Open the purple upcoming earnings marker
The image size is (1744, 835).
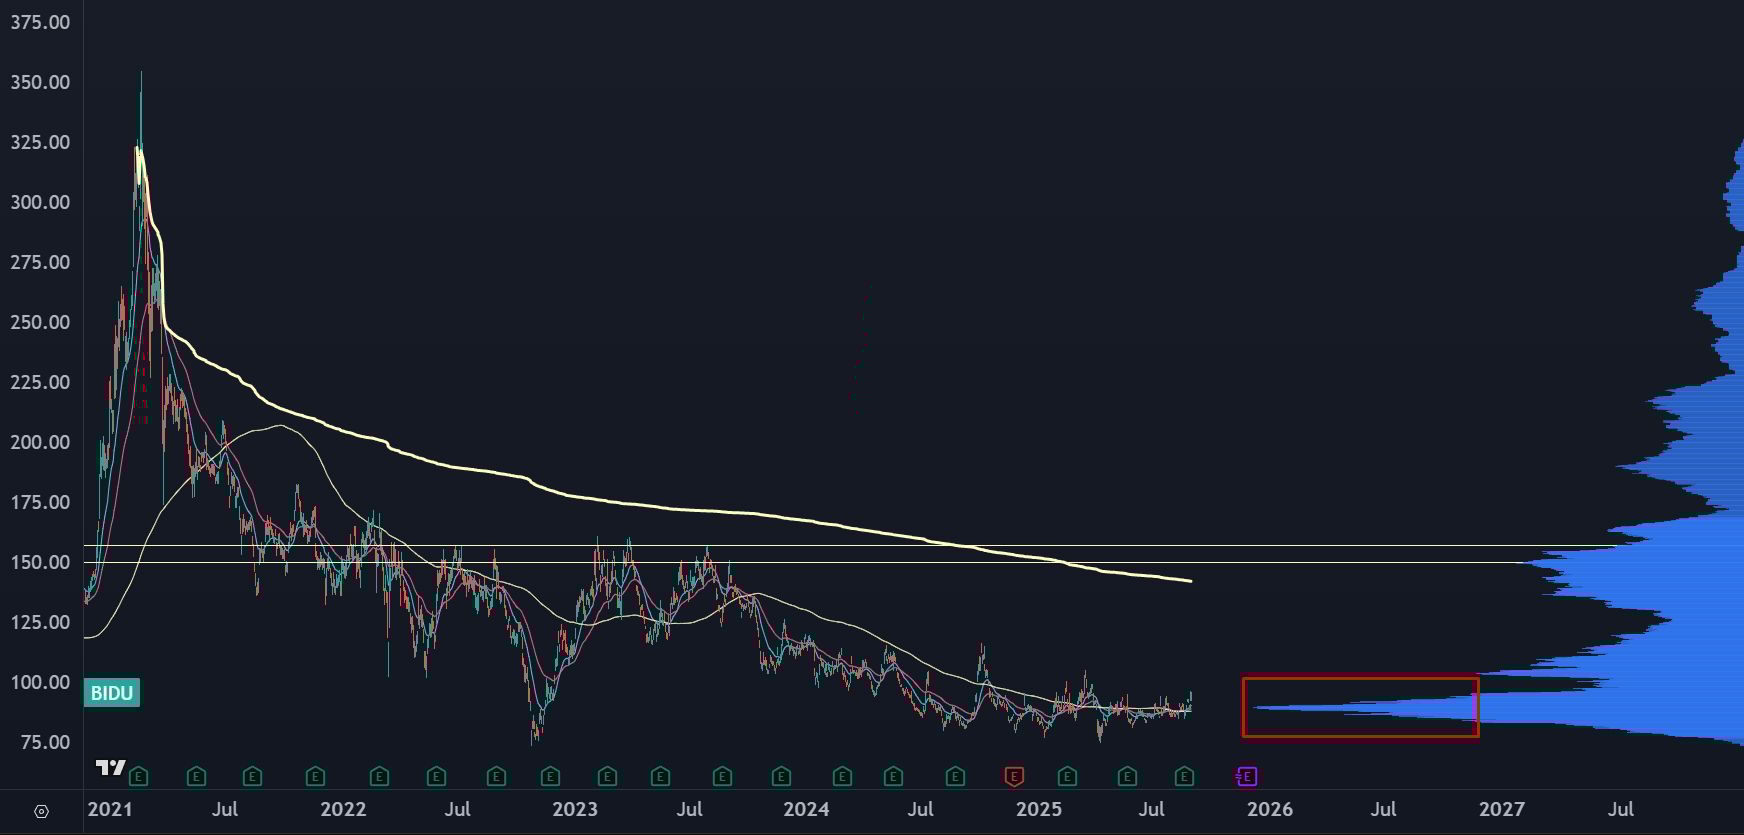(x=1246, y=776)
